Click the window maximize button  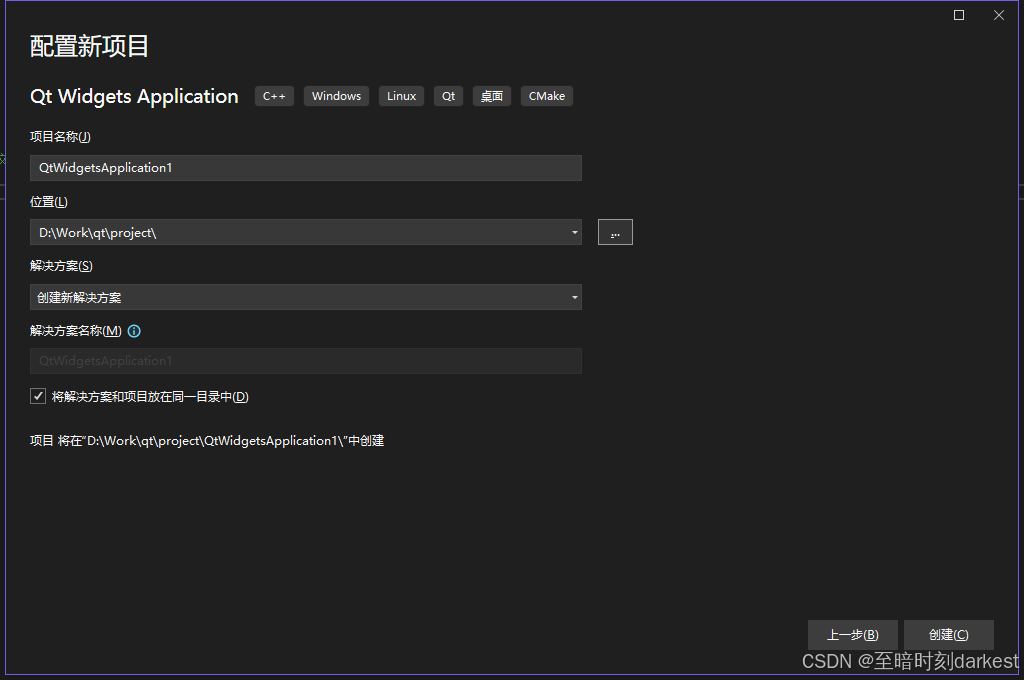point(958,15)
